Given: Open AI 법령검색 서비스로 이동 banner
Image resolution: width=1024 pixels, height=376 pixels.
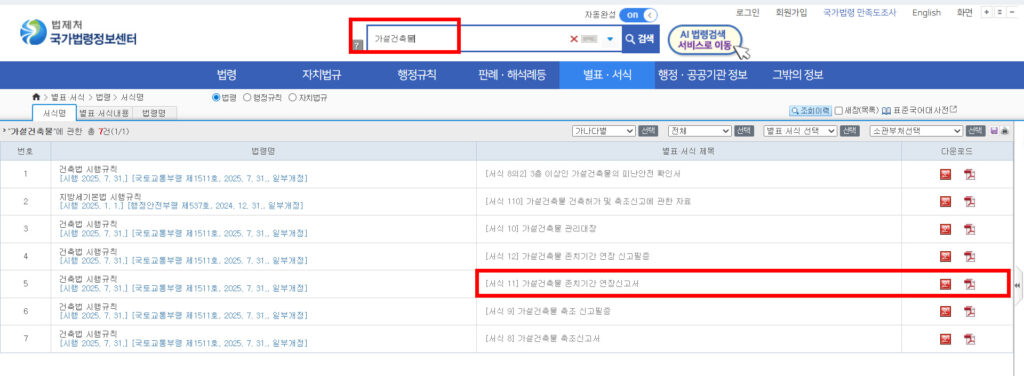Looking at the screenshot, I should [705, 40].
